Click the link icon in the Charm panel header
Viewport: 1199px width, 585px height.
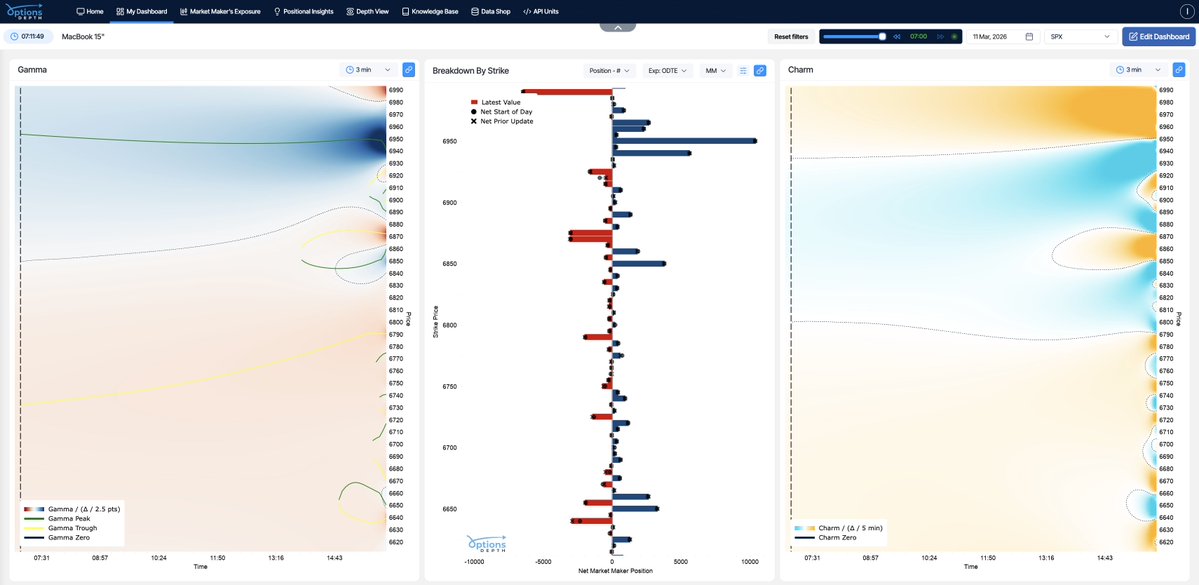click(x=1179, y=70)
